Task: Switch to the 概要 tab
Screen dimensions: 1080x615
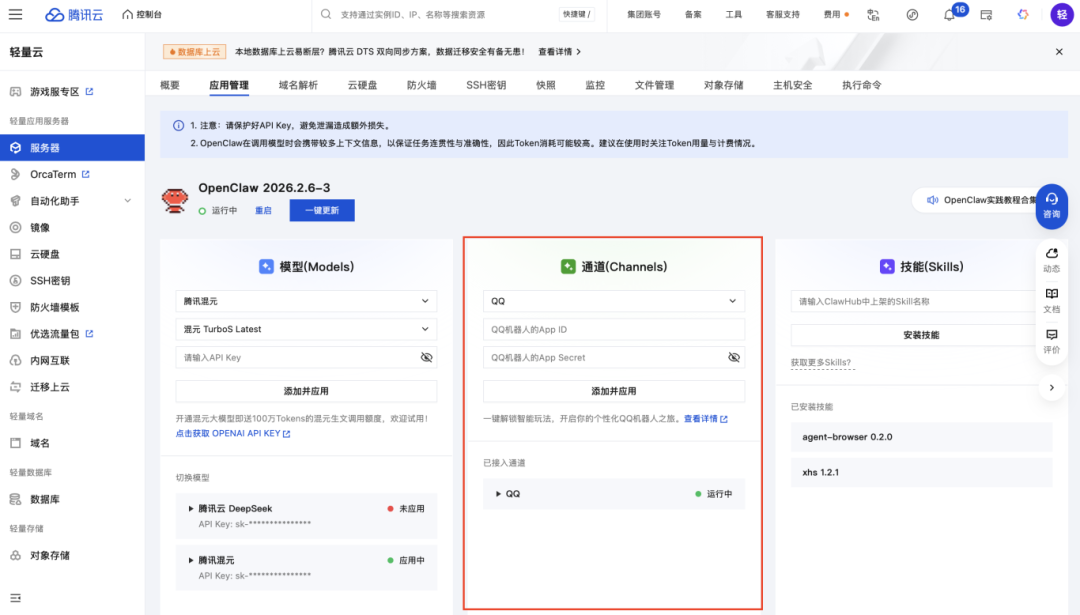Action: coord(169,85)
